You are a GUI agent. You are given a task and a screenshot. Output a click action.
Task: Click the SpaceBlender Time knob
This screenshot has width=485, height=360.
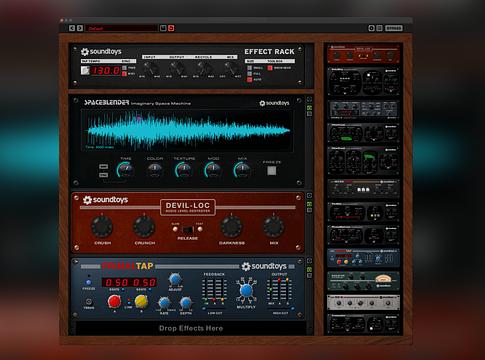(125, 170)
